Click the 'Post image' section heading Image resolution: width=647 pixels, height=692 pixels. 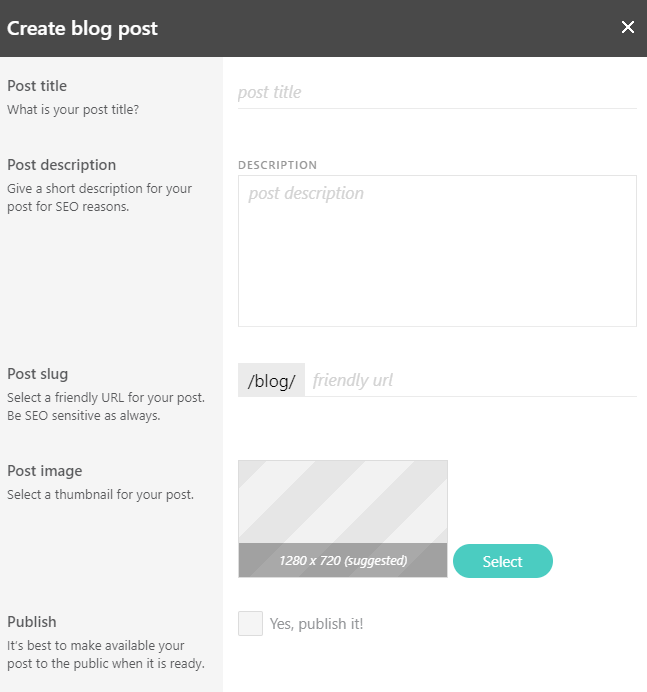pos(44,471)
